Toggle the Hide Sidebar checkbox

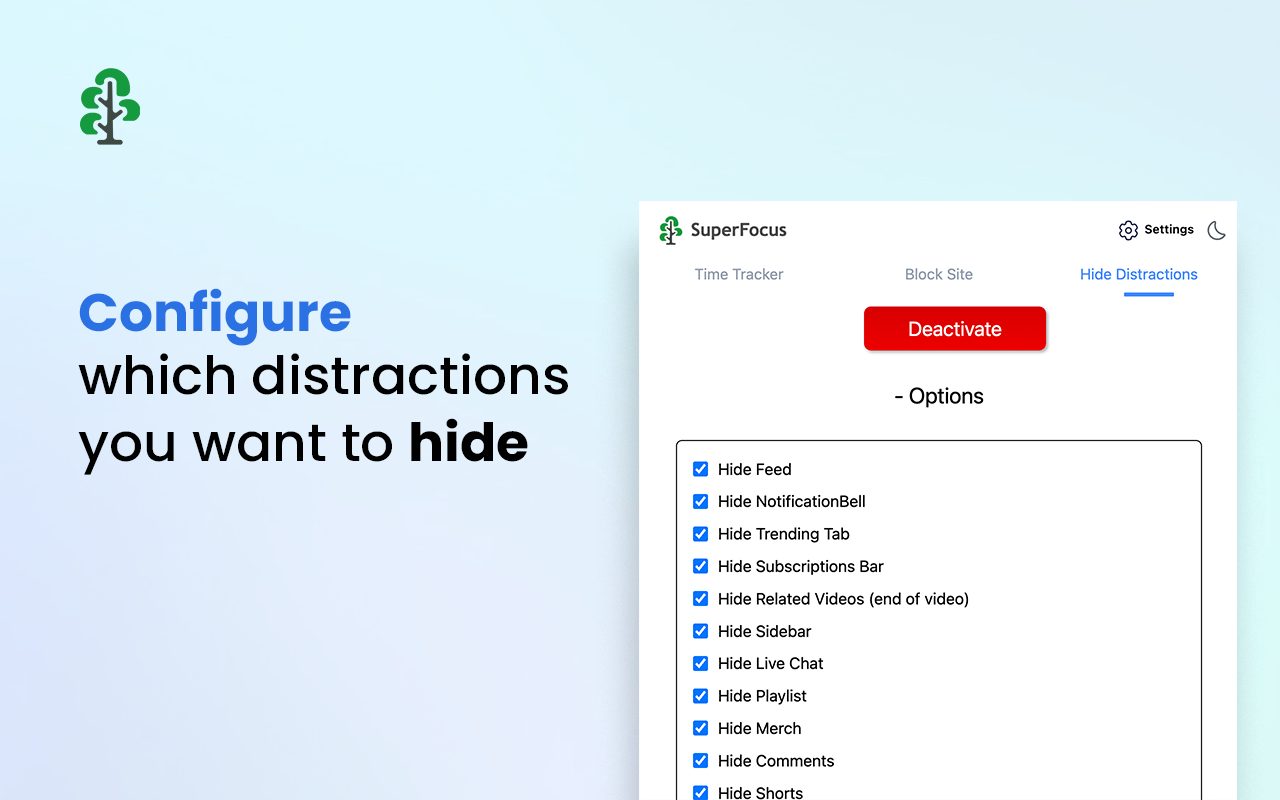[701, 631]
